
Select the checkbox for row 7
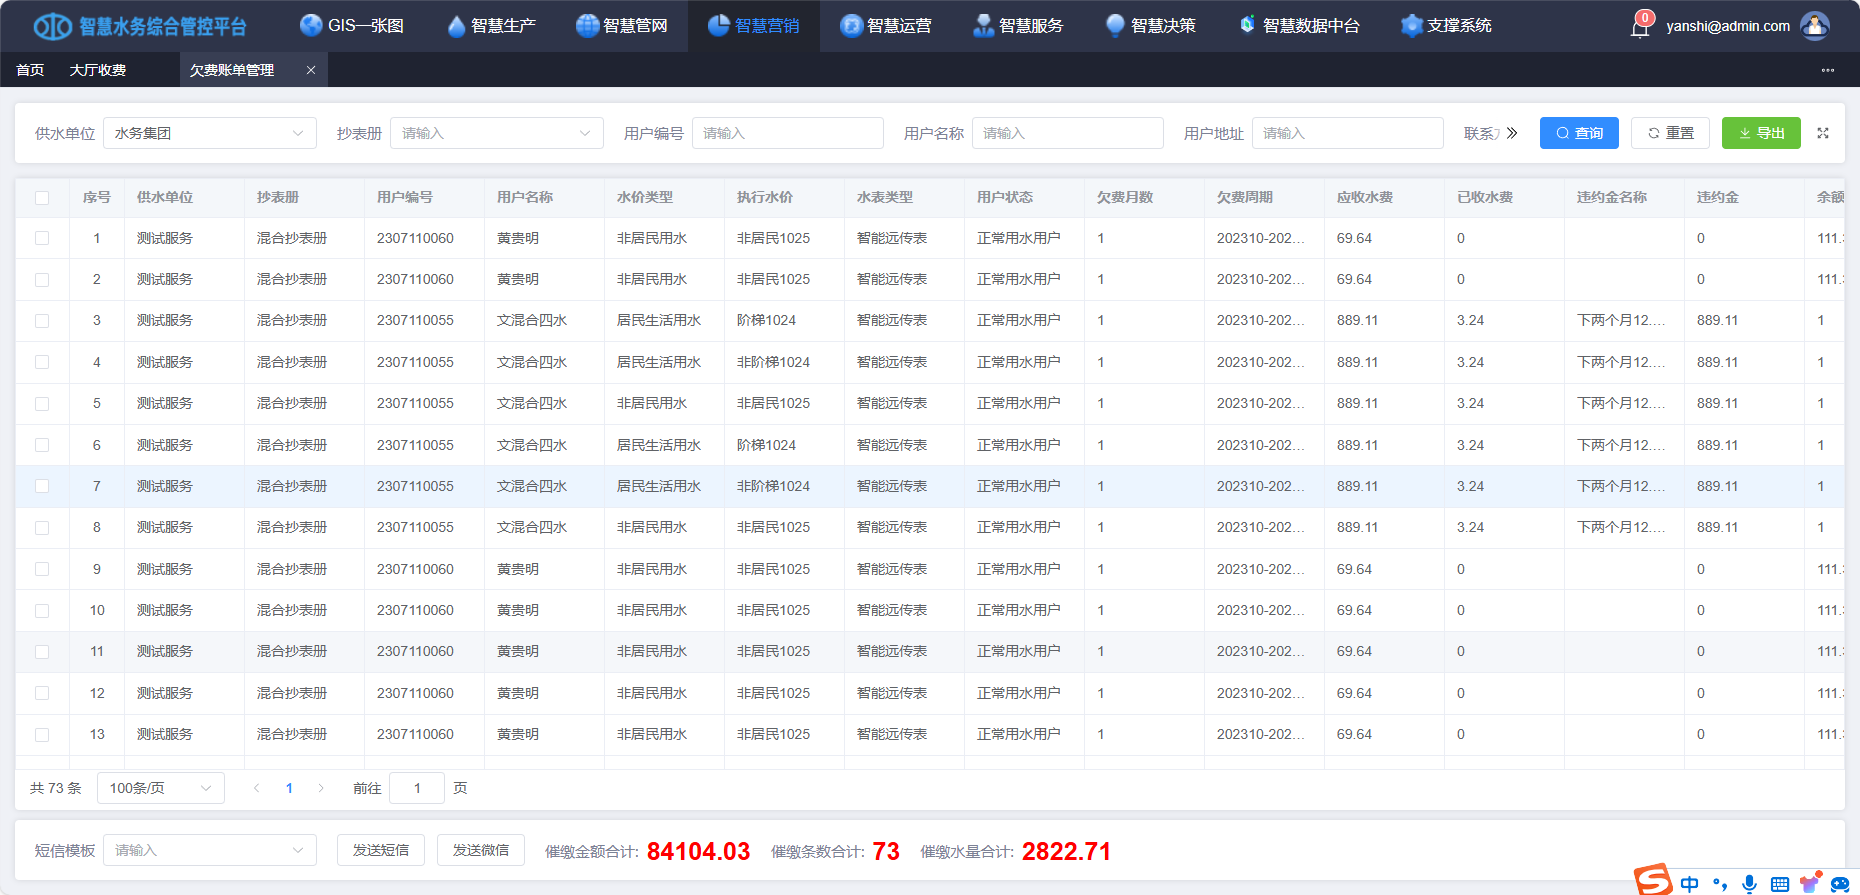[42, 486]
